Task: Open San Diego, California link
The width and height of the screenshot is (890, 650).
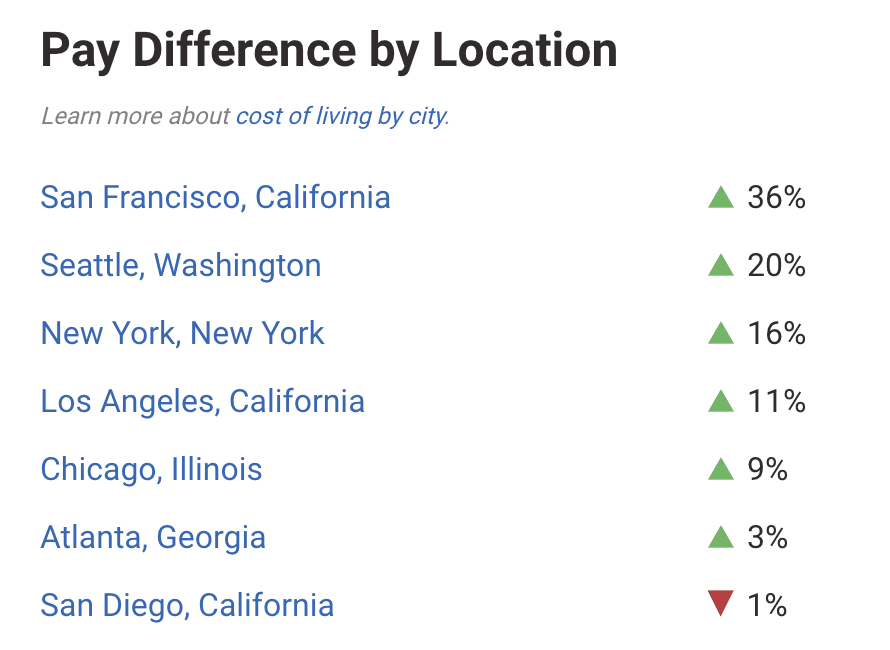Action: (187, 605)
